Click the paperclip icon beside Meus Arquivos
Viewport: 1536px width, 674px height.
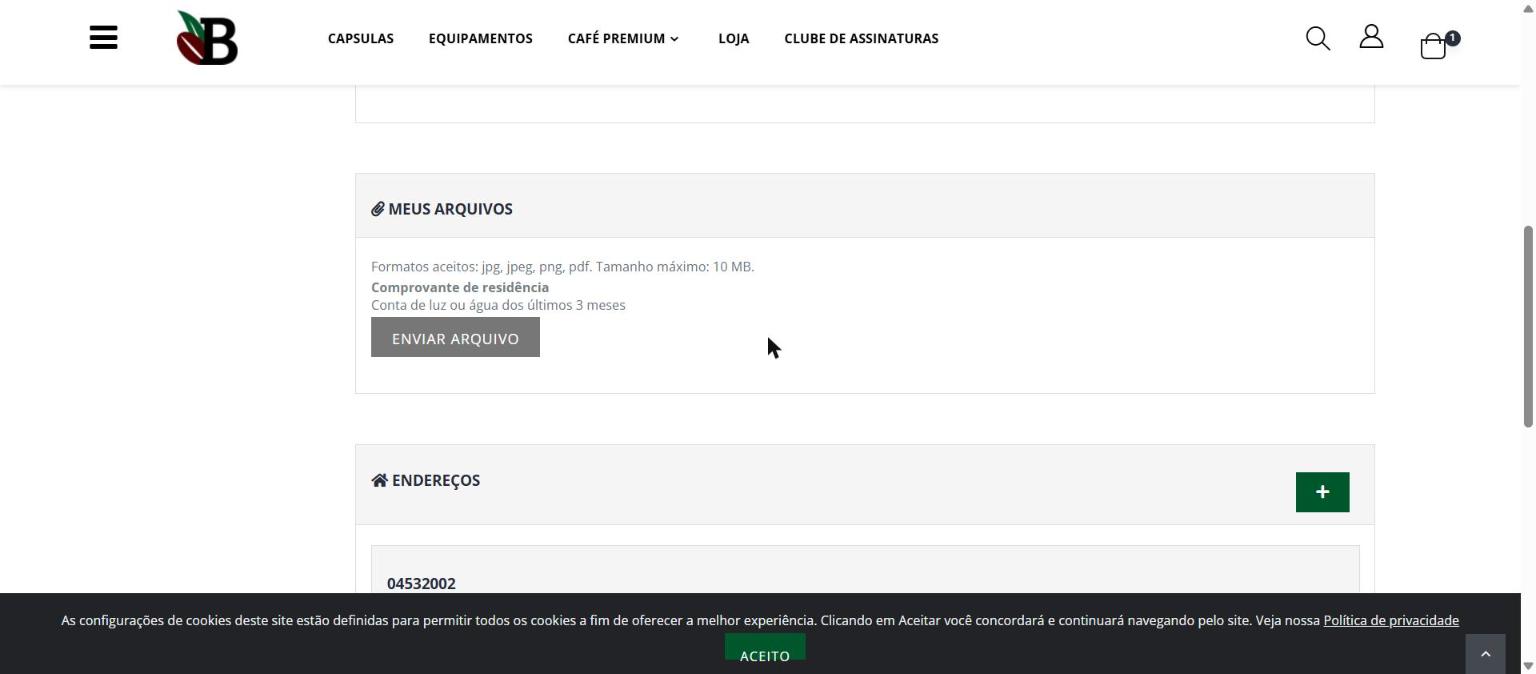(378, 209)
